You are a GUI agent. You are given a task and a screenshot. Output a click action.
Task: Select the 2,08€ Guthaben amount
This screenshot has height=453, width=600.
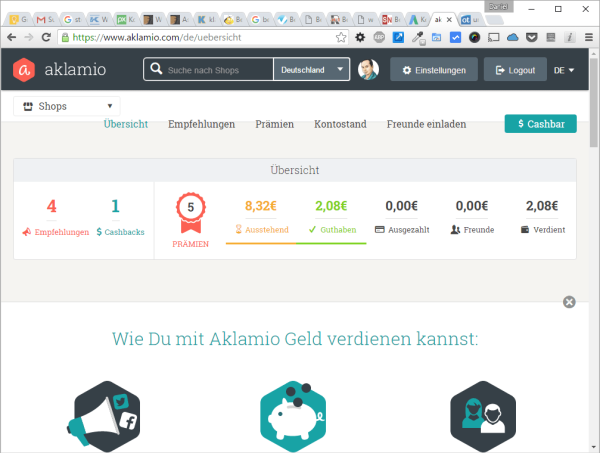[x=331, y=206]
